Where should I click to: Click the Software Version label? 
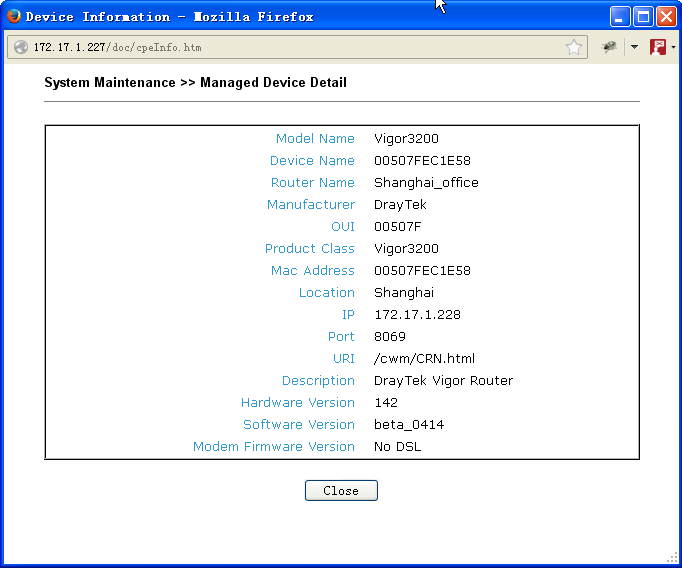(x=299, y=424)
